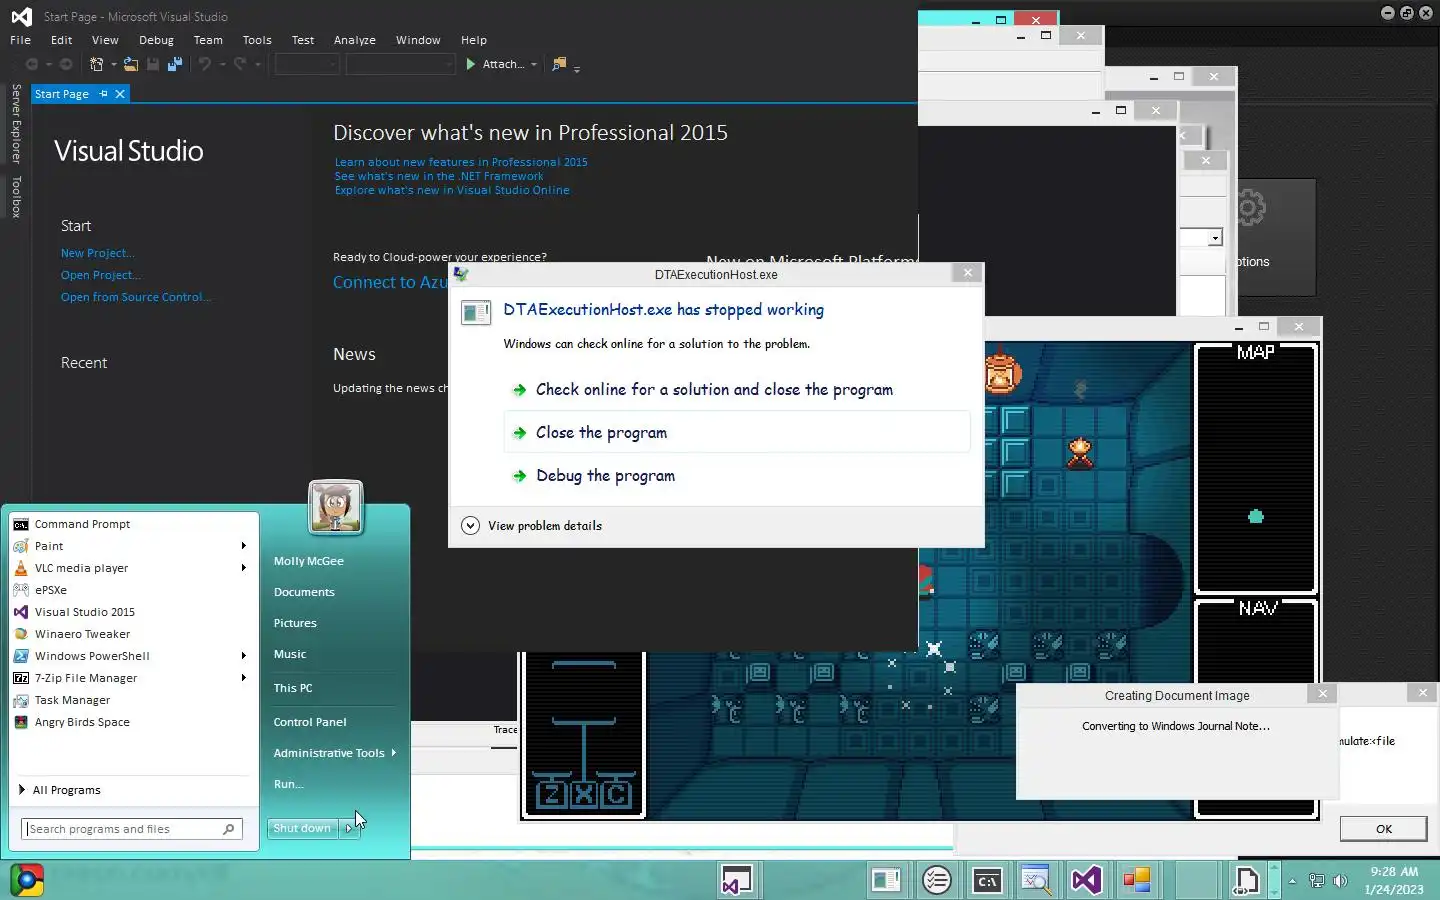Open Control Panel from Start menu
This screenshot has height=900, width=1440.
tap(310, 722)
